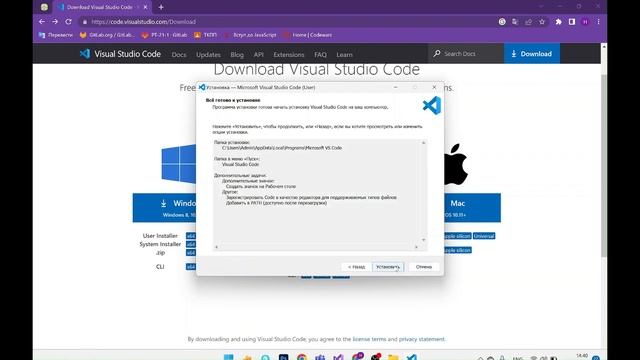Open the GitLab.org / GitLab bookmark
This screenshot has width=640, height=360.
pos(107,35)
